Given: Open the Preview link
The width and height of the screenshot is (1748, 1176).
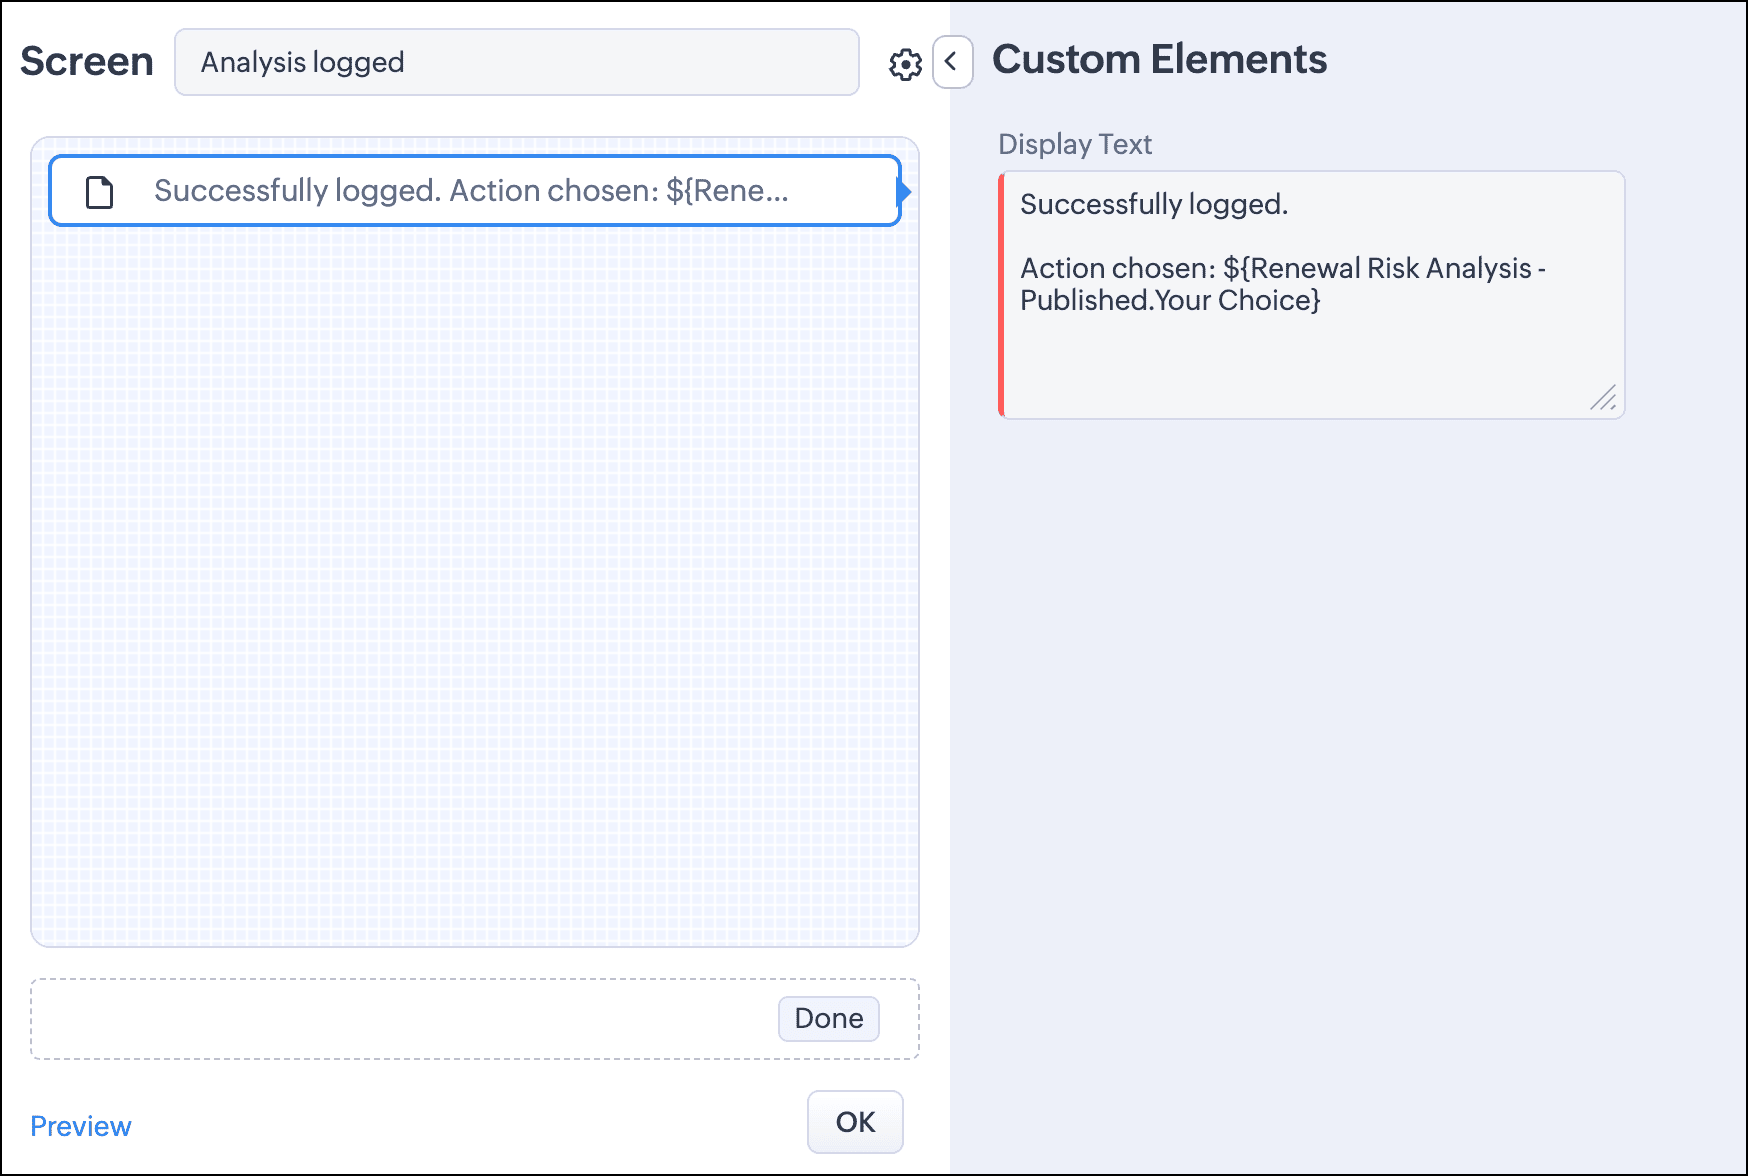Looking at the screenshot, I should (81, 1126).
